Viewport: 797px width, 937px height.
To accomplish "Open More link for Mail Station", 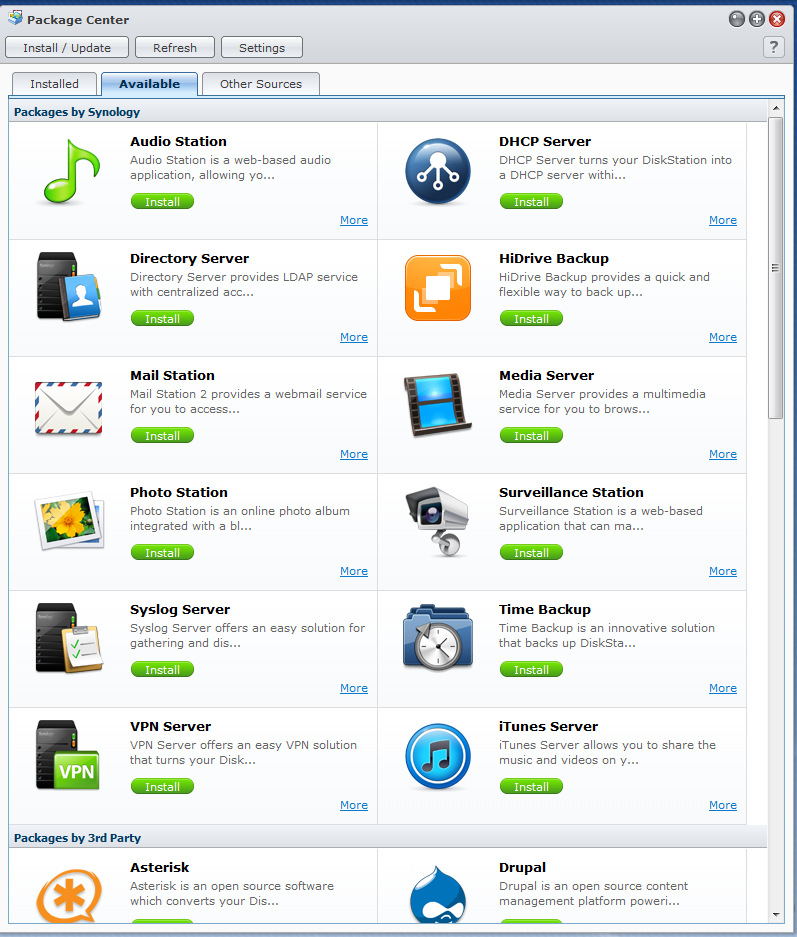I will tap(354, 454).
